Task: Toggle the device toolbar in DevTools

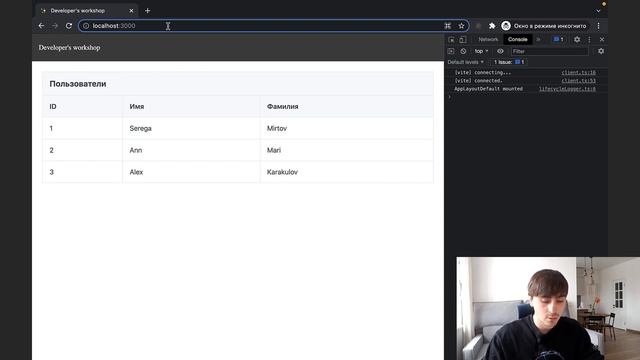Action: coord(462,40)
